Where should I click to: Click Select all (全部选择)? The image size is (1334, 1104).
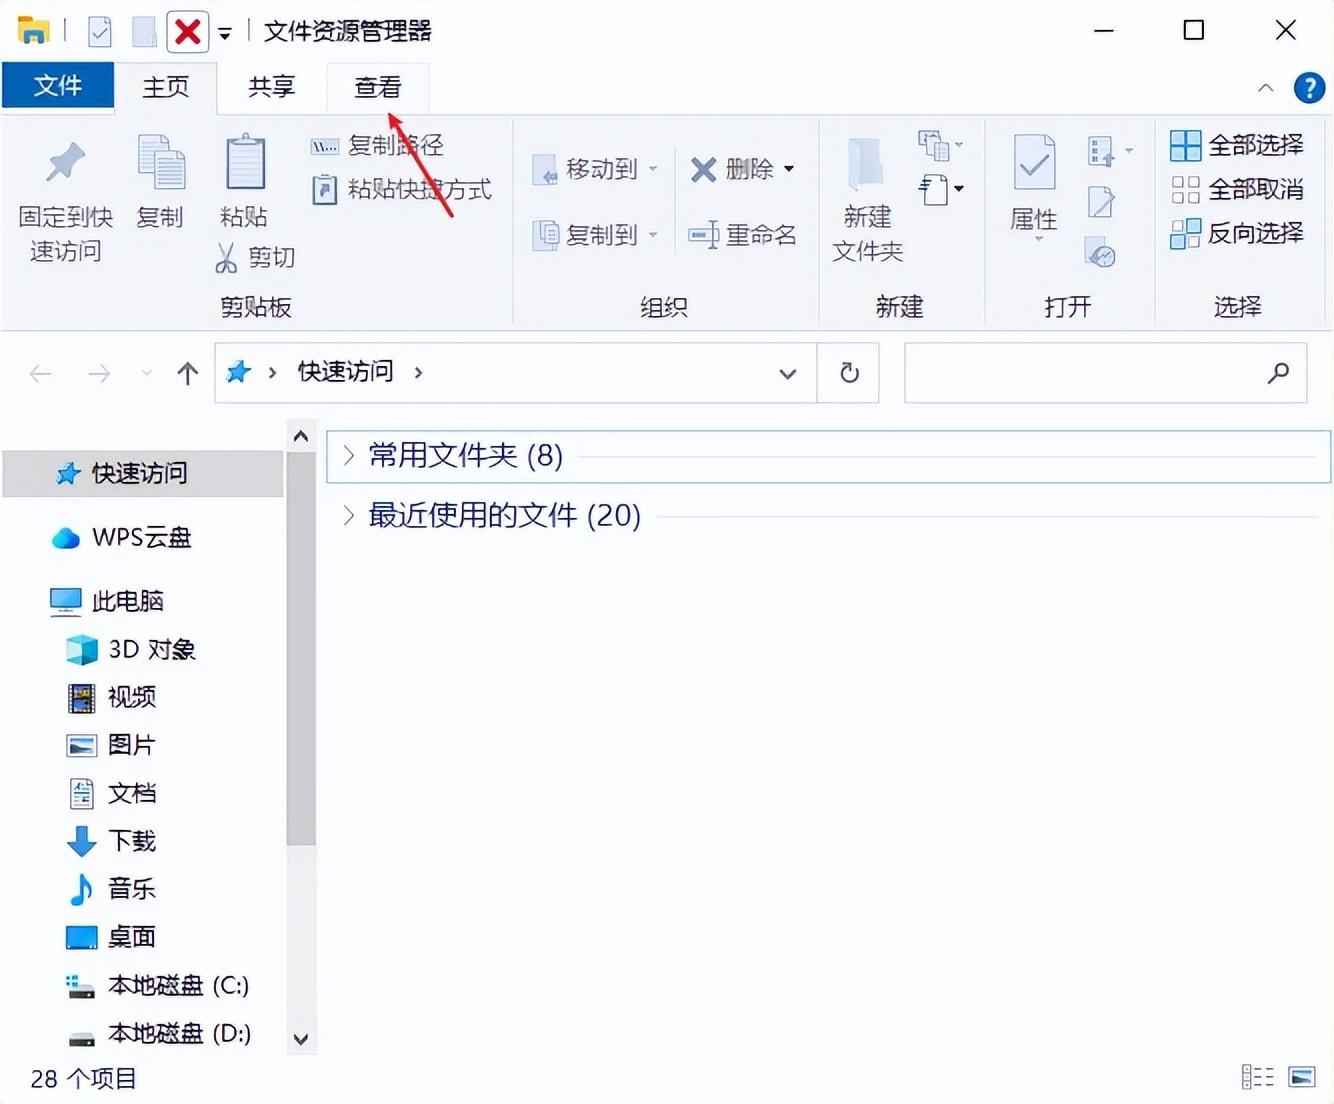point(1237,146)
